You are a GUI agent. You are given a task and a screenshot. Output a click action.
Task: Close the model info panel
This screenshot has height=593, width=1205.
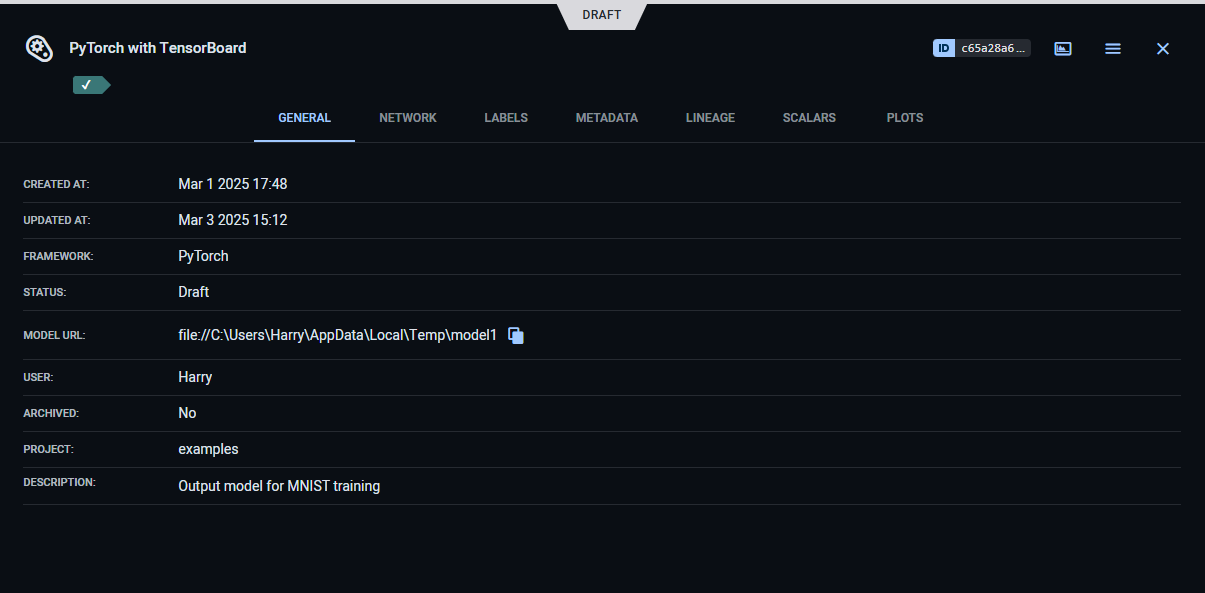click(x=1162, y=48)
